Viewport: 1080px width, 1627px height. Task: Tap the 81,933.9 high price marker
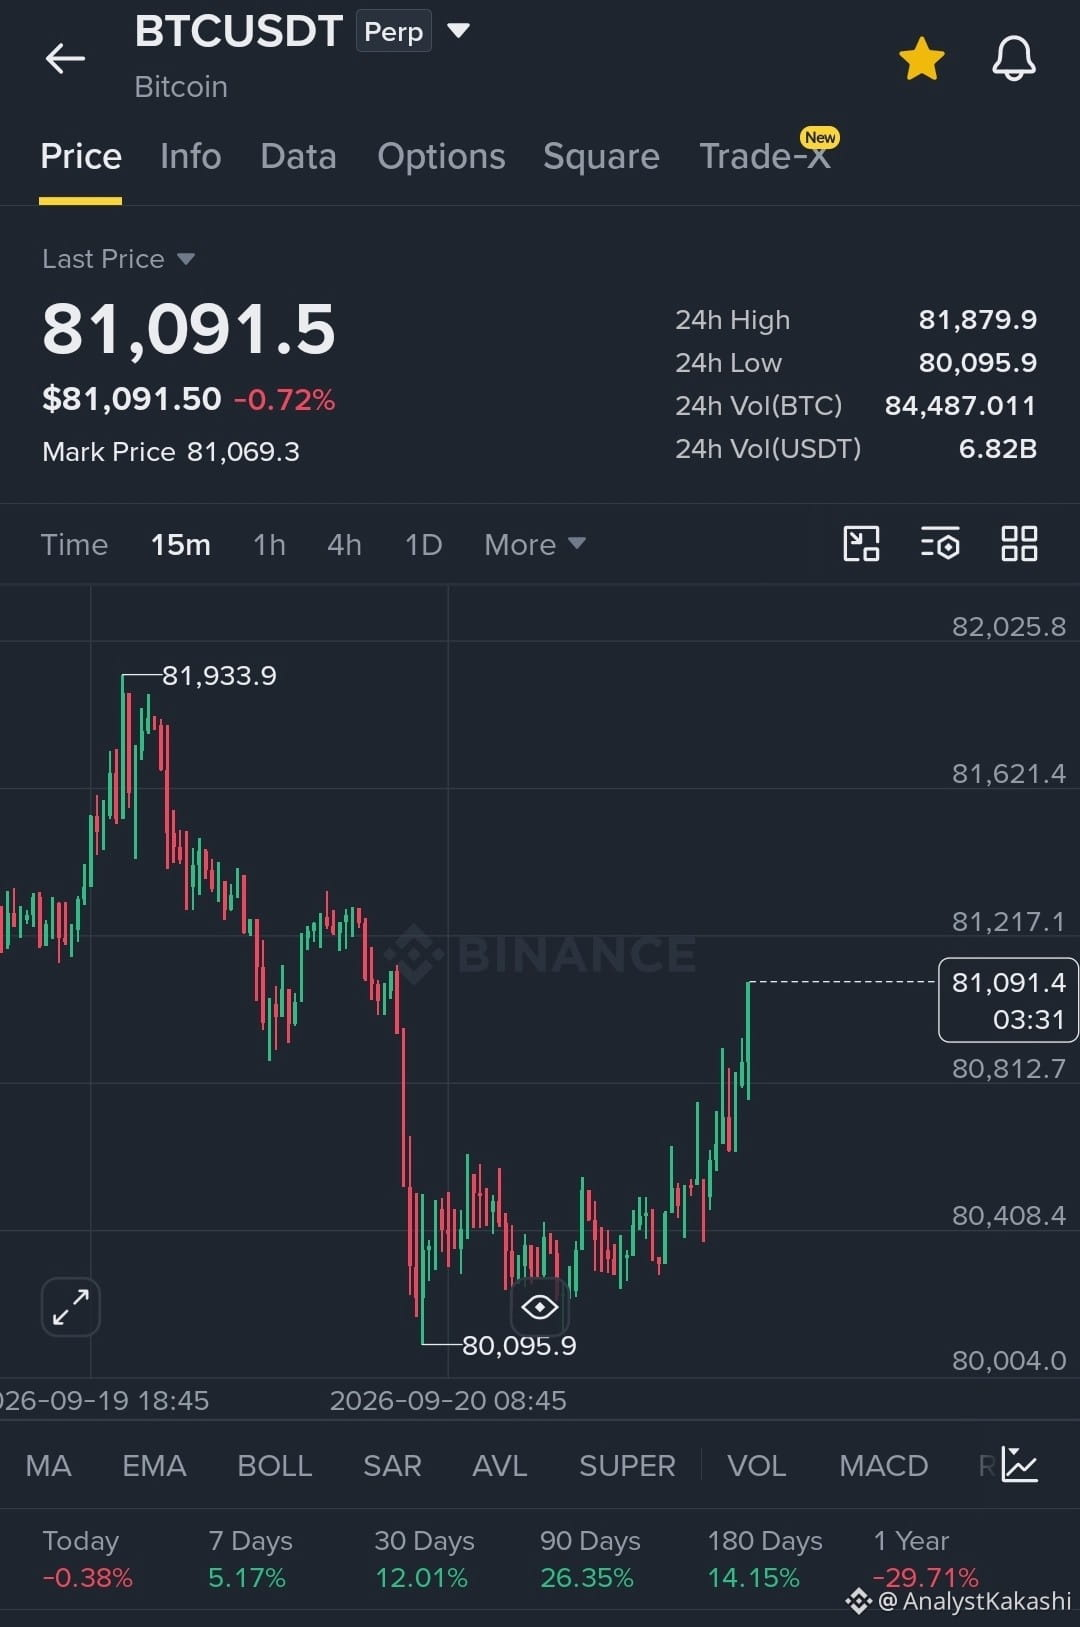219,676
